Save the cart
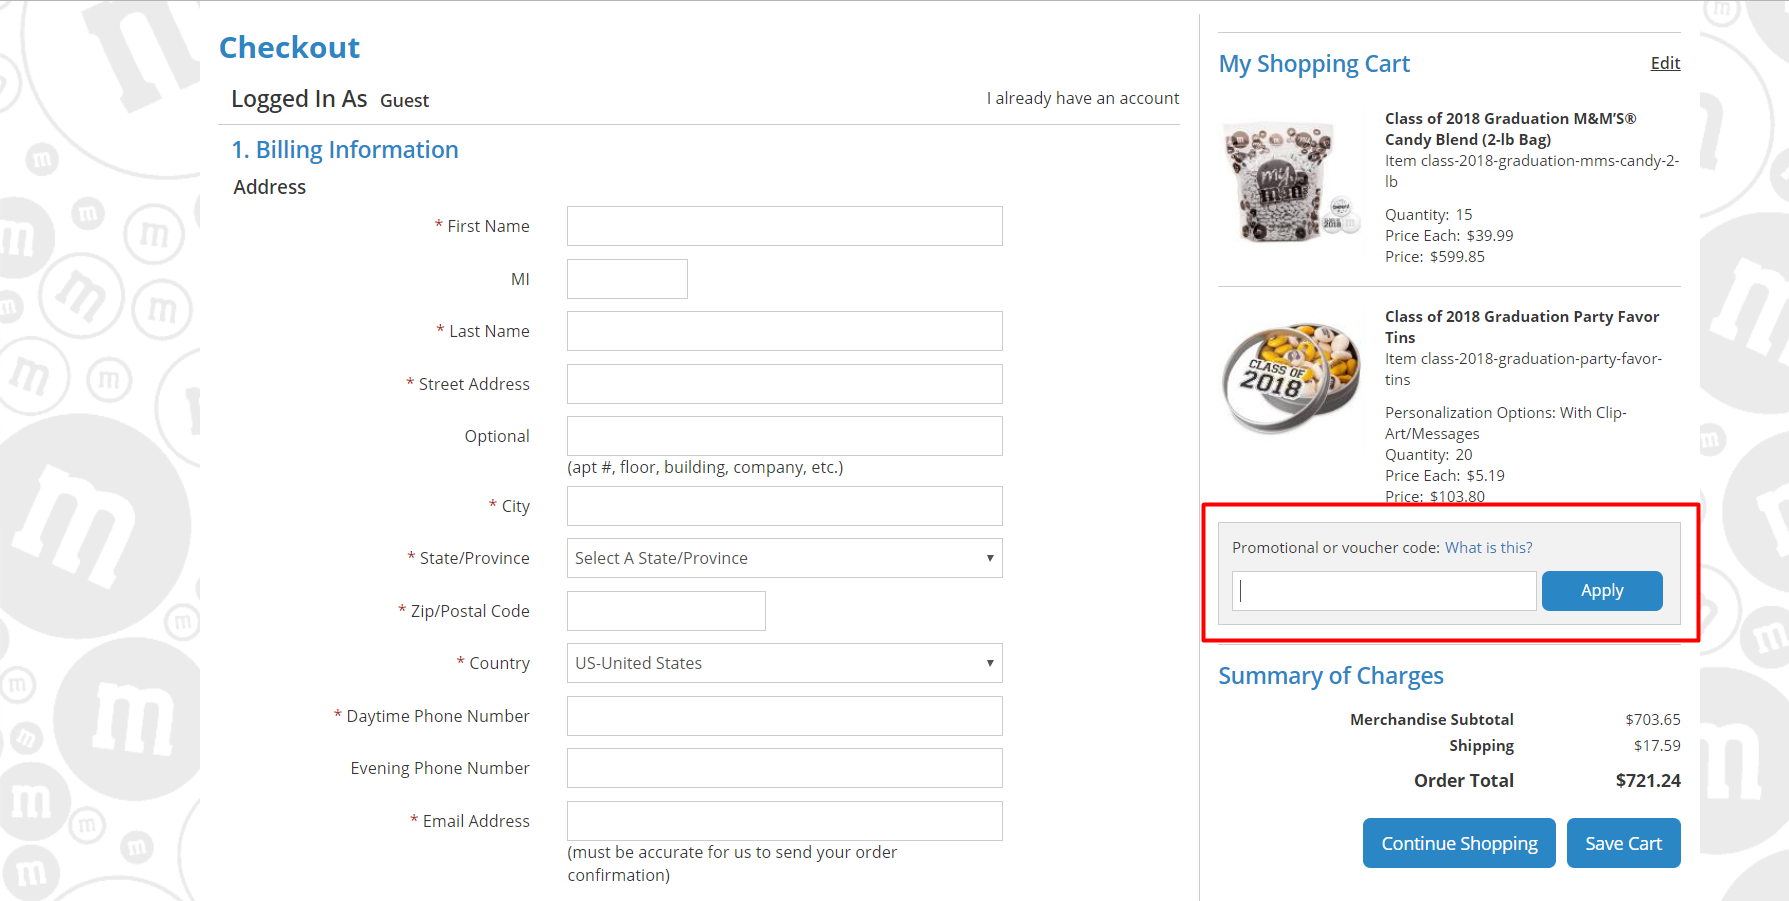1789x901 pixels. (1623, 843)
